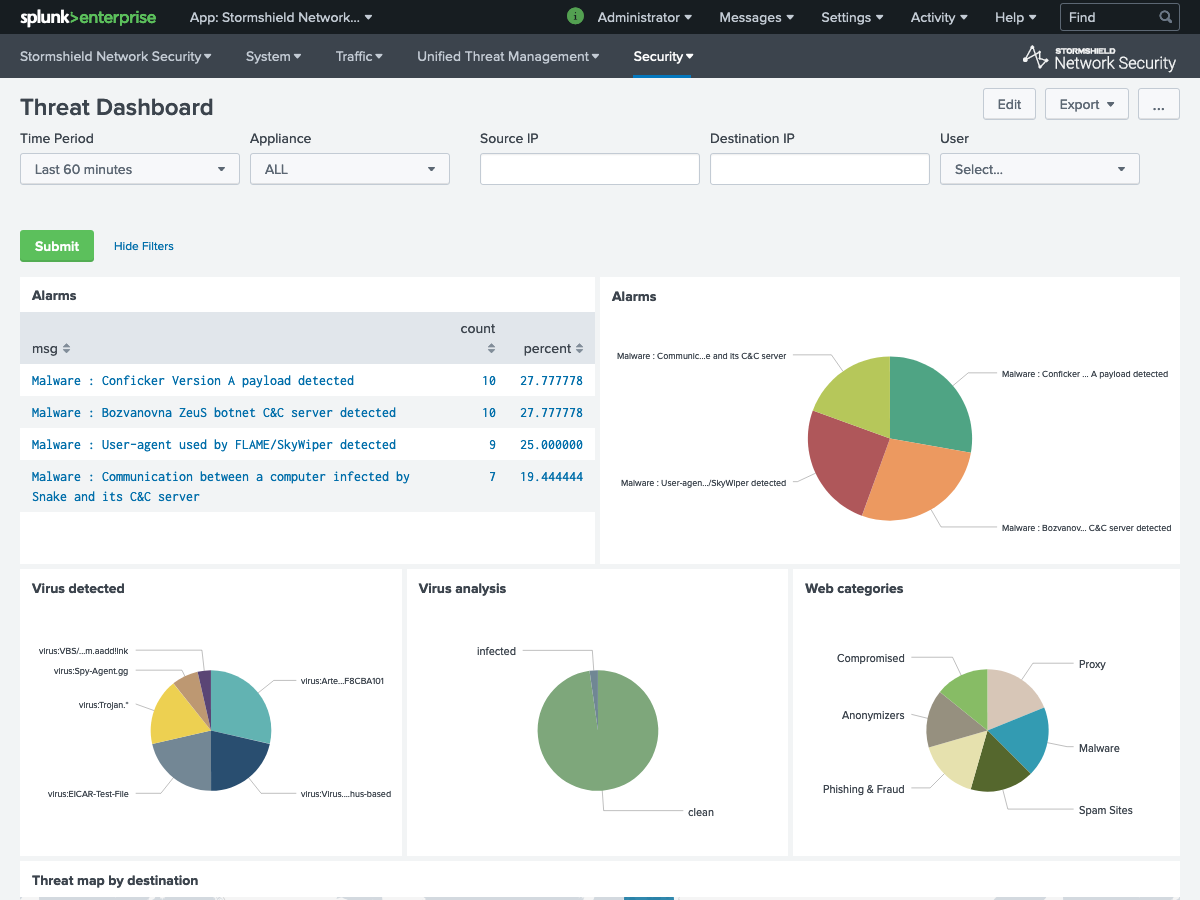Open User-agent used by FLAME/SkyWiper alarm
1200x900 pixels.
click(x=214, y=444)
